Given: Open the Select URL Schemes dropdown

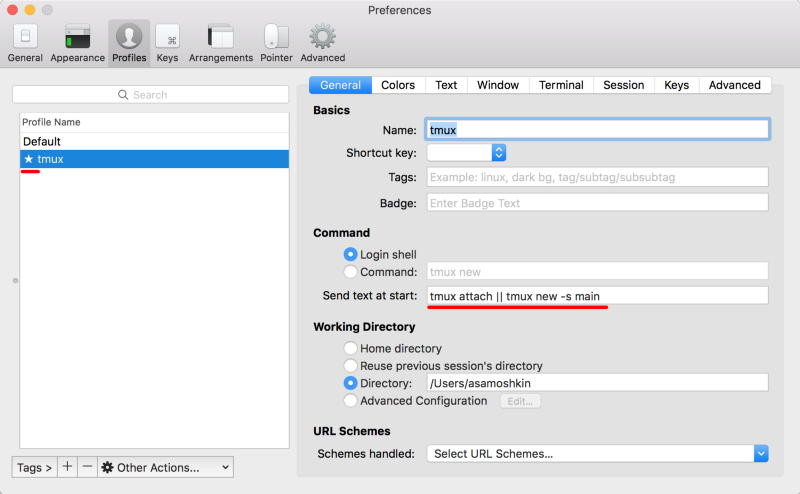Looking at the screenshot, I should [597, 454].
